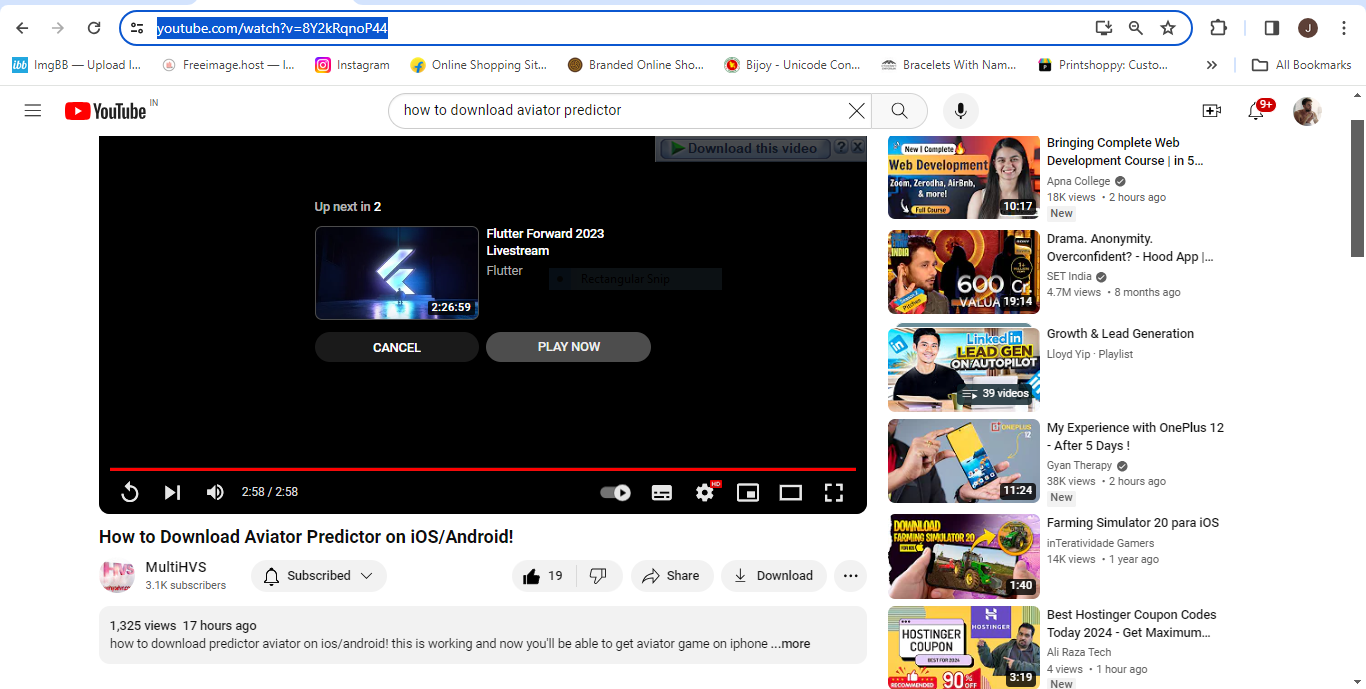Bookmark this page with the star icon
Image resolution: width=1366 pixels, height=689 pixels.
coord(1168,28)
